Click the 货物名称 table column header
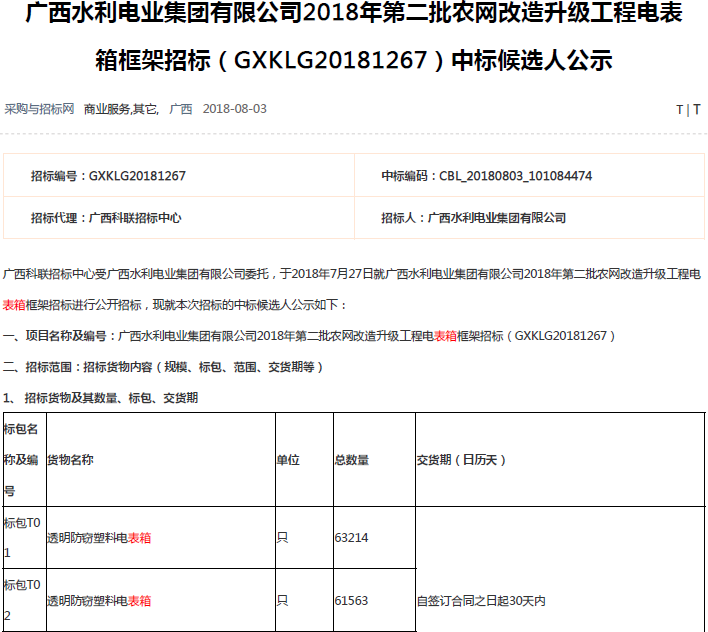This screenshot has height=632, width=708. pos(70,460)
